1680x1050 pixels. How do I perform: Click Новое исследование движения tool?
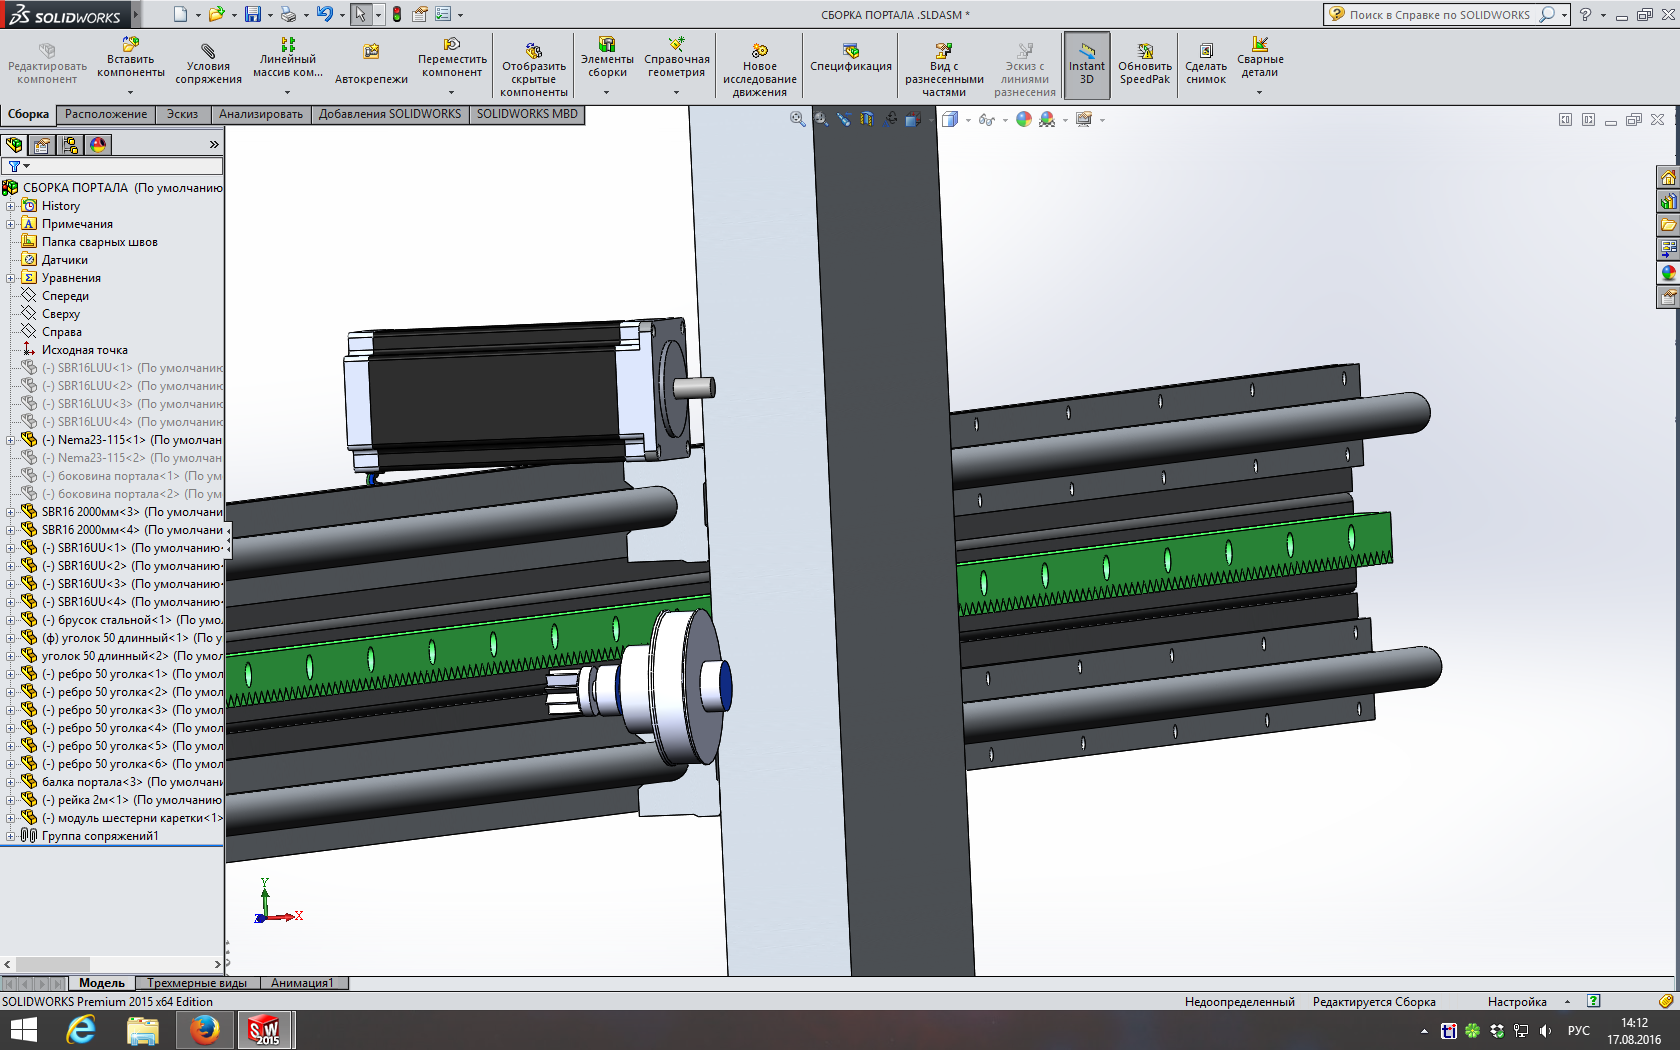[x=760, y=70]
